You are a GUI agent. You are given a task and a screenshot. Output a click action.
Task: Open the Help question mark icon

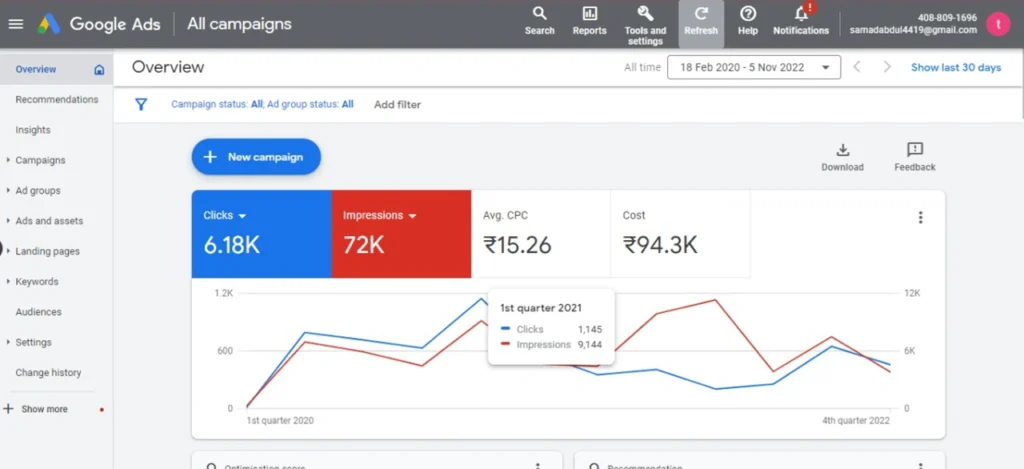(x=747, y=14)
